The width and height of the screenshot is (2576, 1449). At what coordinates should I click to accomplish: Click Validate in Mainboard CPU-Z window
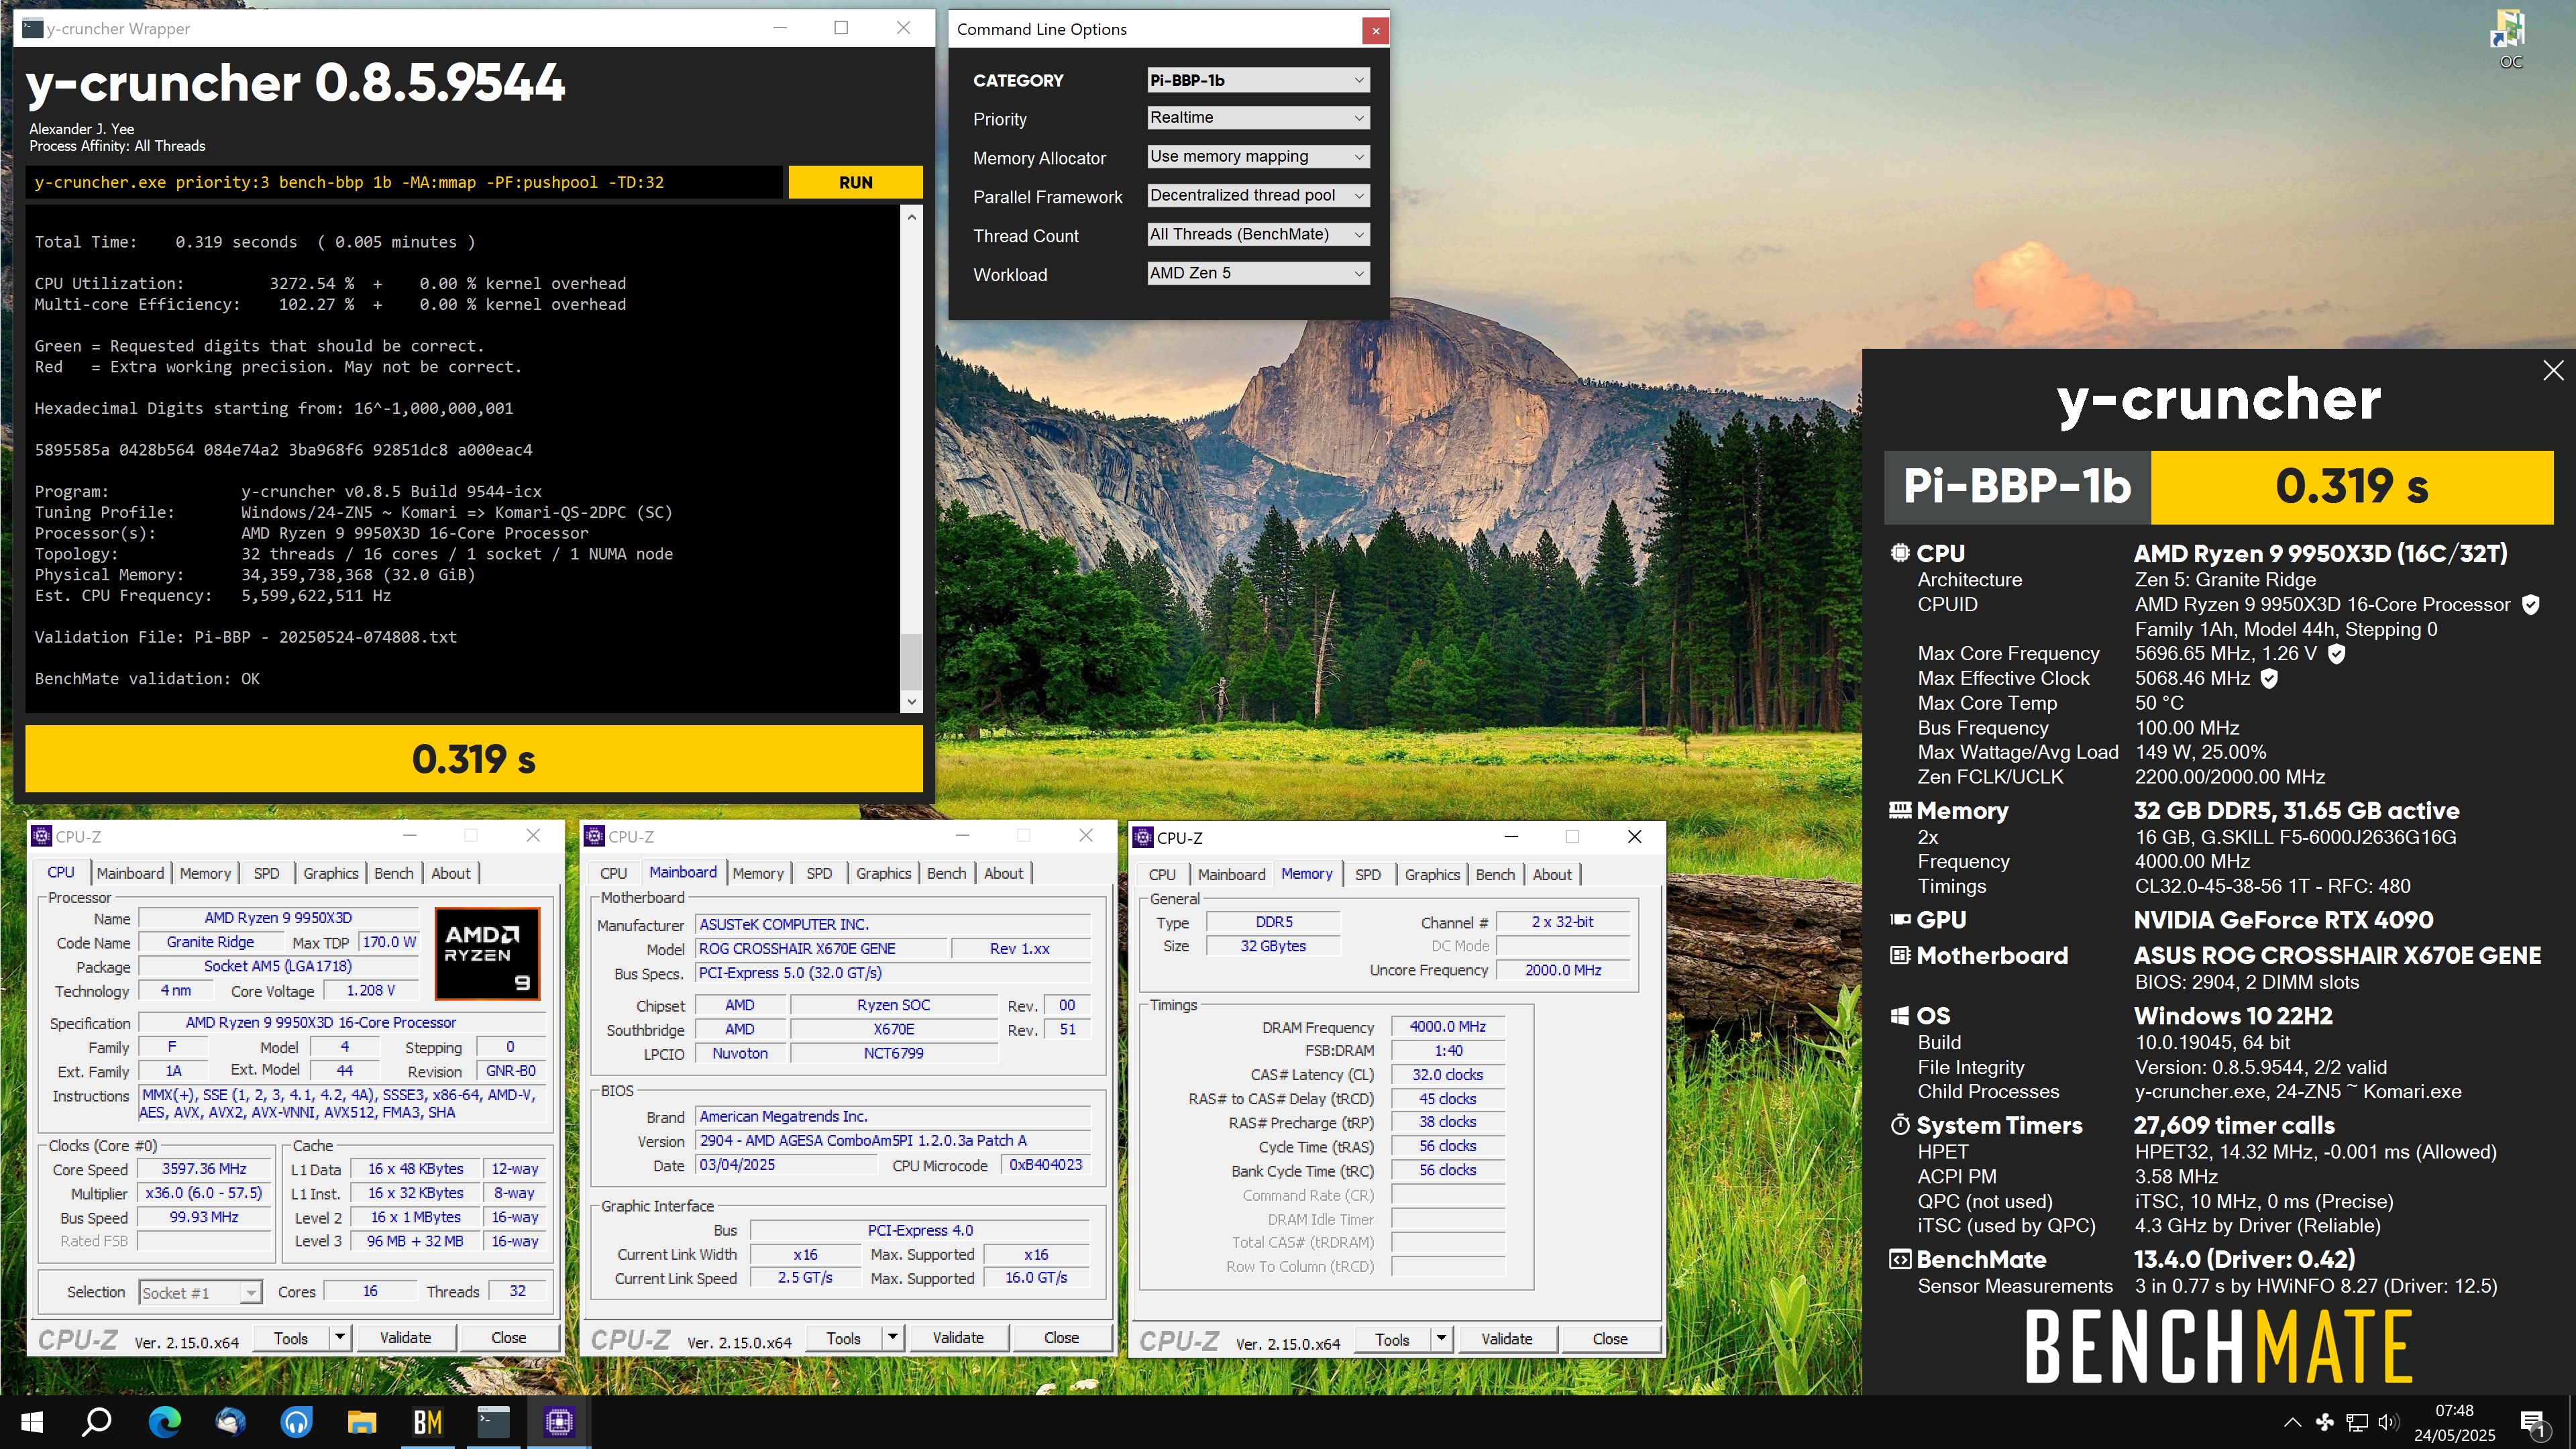click(x=957, y=1337)
